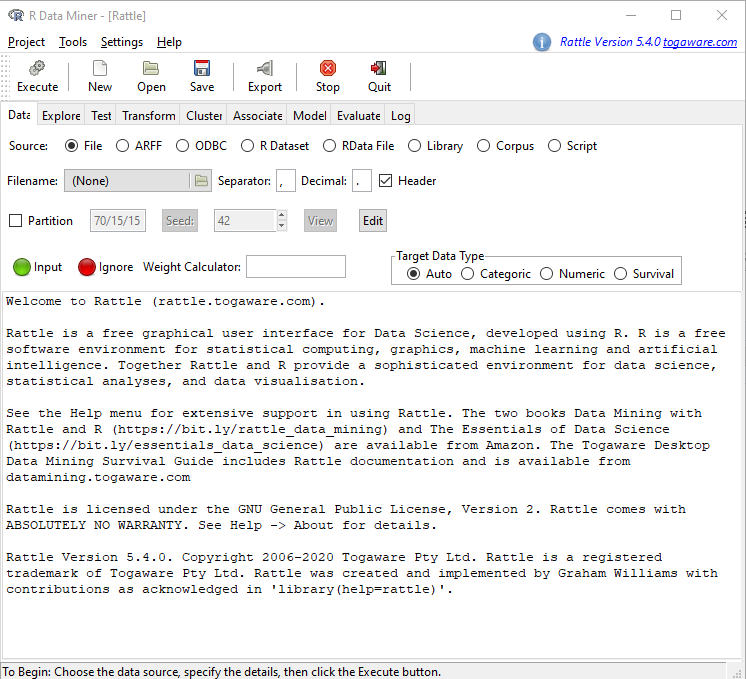
Task: Click the Rattle Version 5.4.0 text
Action: coord(610,42)
